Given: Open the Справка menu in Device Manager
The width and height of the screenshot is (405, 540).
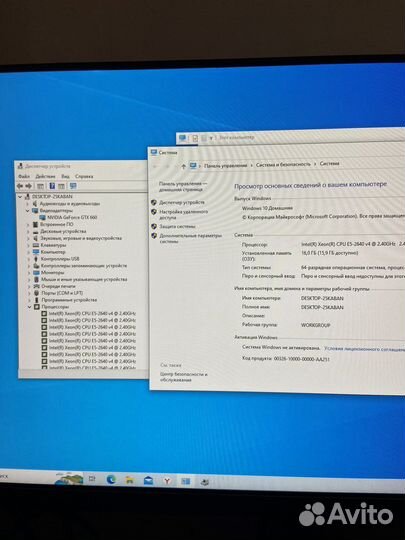Looking at the screenshot, I should 84,176.
